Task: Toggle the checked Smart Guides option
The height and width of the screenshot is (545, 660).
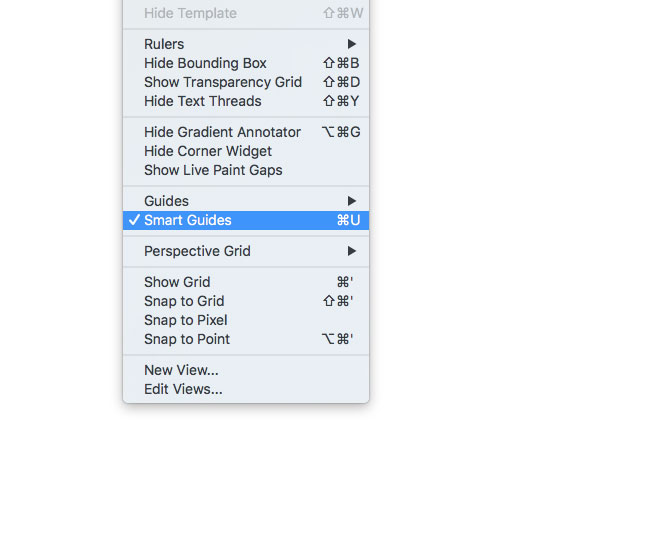Action: click(x=188, y=220)
